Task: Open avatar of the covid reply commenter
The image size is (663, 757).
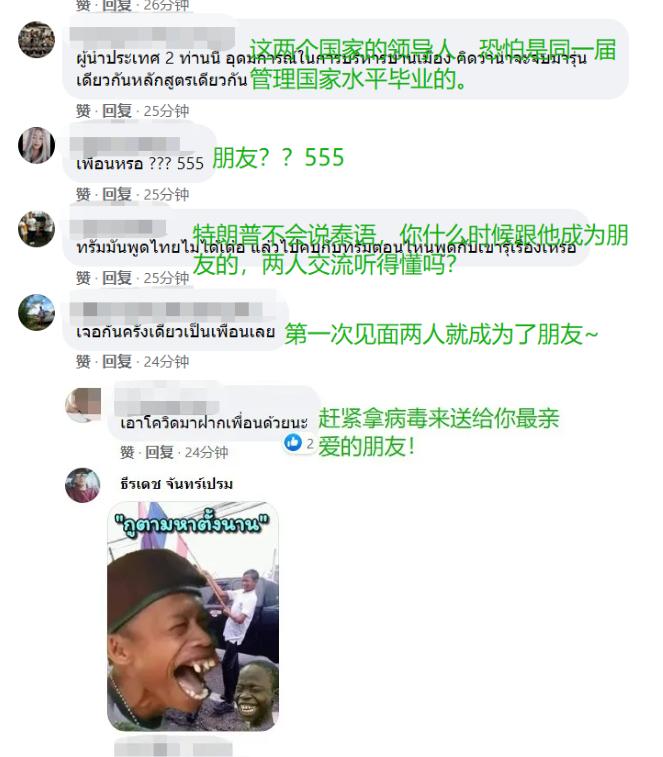Action: (x=83, y=405)
